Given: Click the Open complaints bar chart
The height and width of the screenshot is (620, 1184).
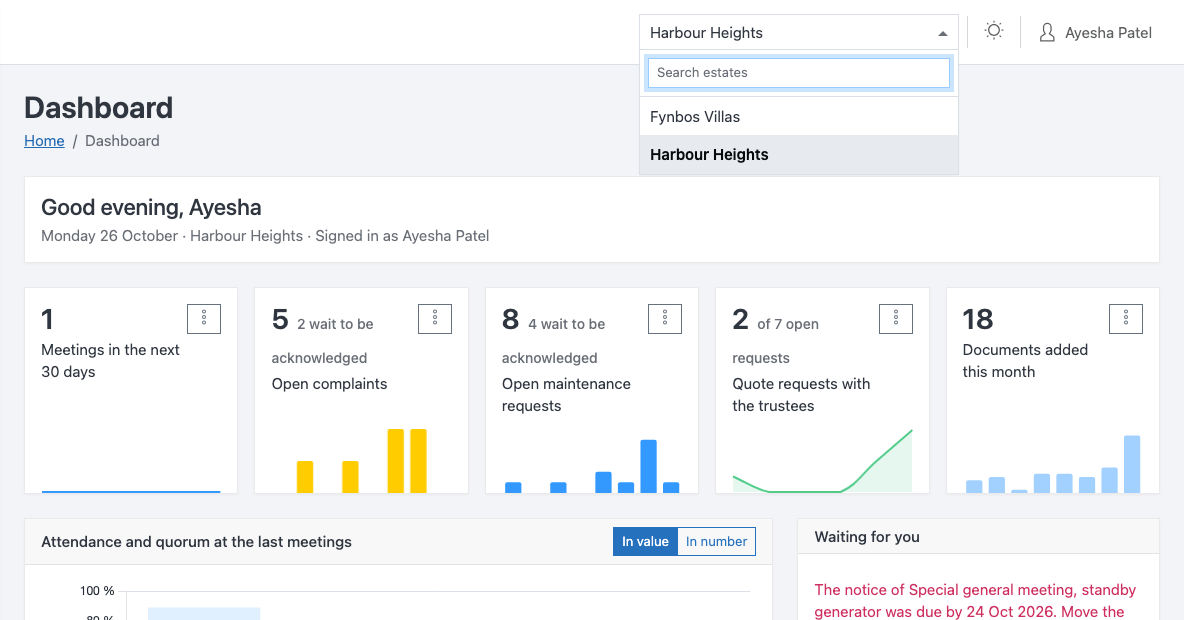Looking at the screenshot, I should [x=362, y=461].
